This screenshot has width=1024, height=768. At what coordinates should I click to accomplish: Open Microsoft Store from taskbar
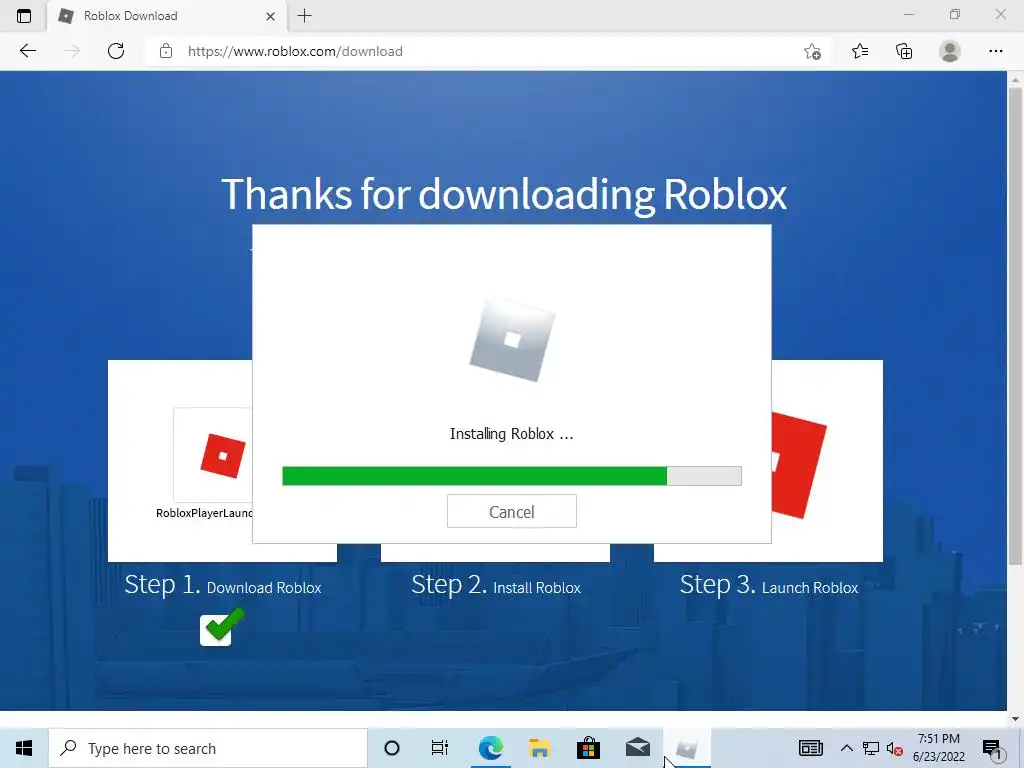pos(588,748)
